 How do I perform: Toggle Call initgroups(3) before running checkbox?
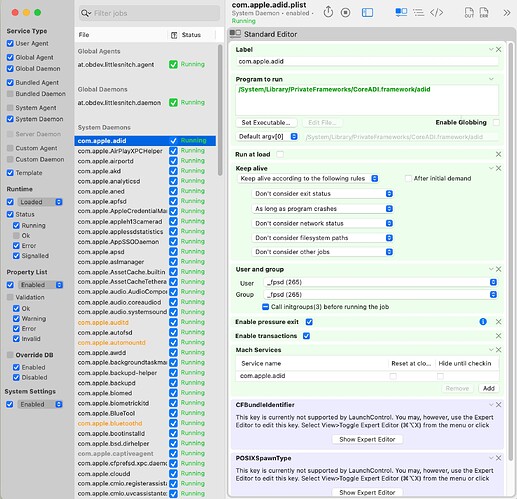point(265,307)
